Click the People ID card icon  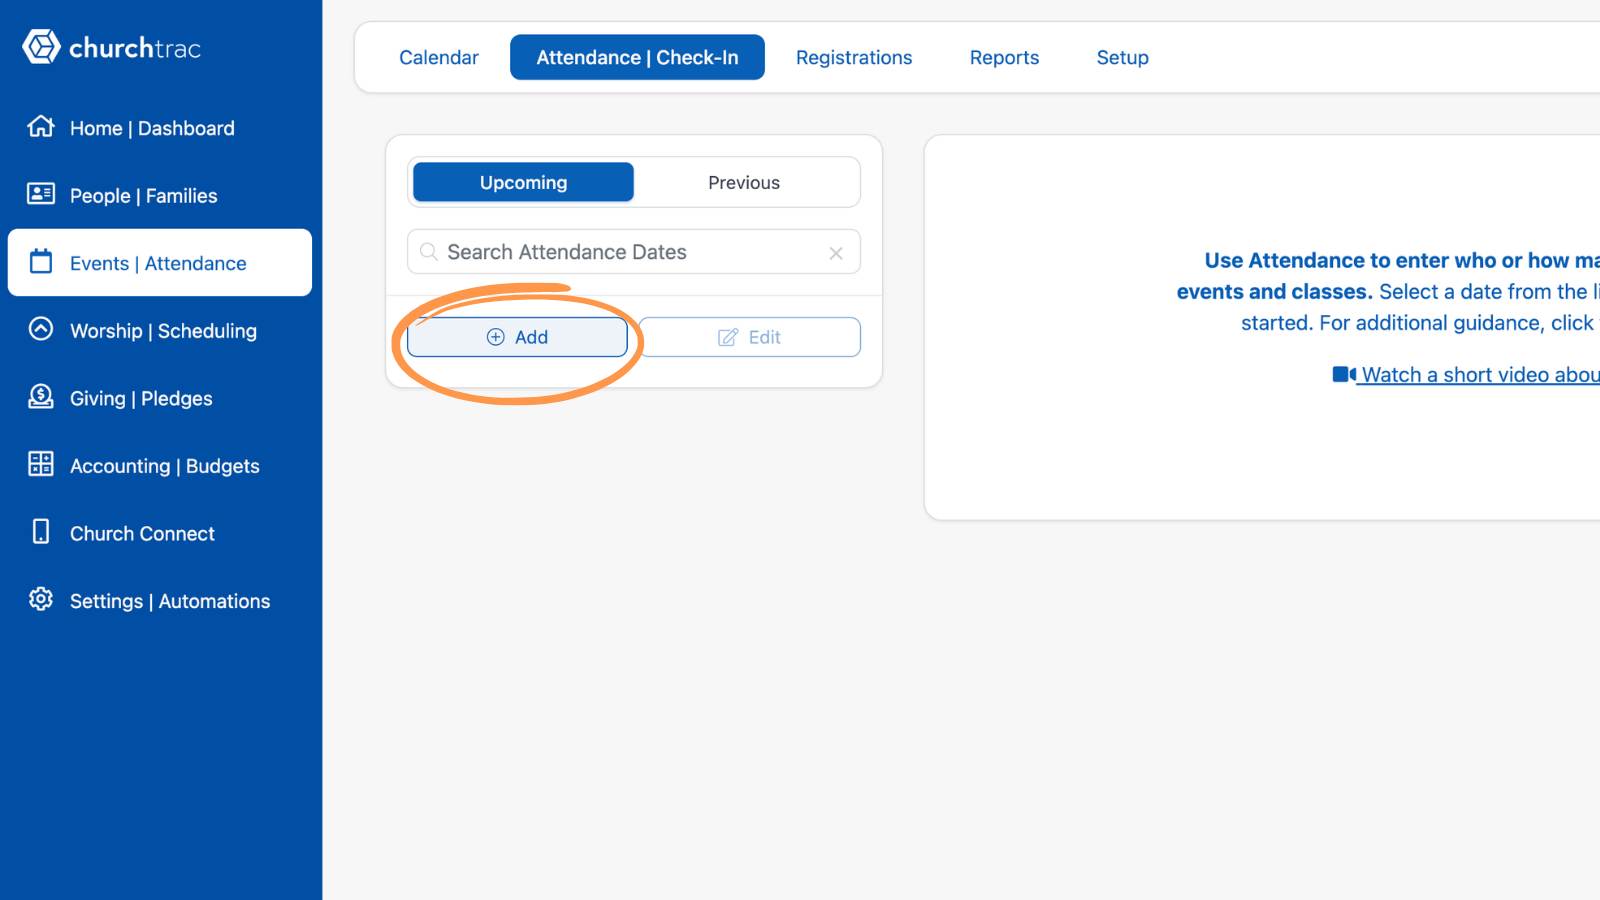point(41,194)
